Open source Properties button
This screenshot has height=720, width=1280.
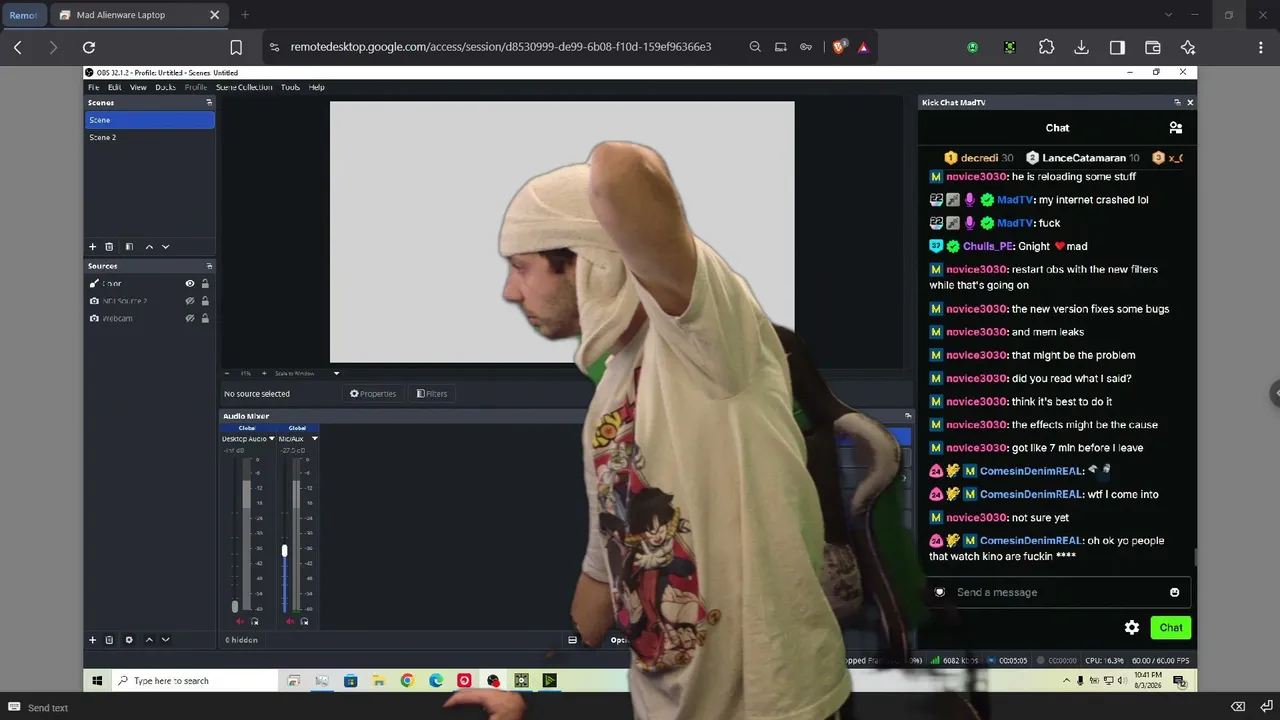tap(373, 394)
